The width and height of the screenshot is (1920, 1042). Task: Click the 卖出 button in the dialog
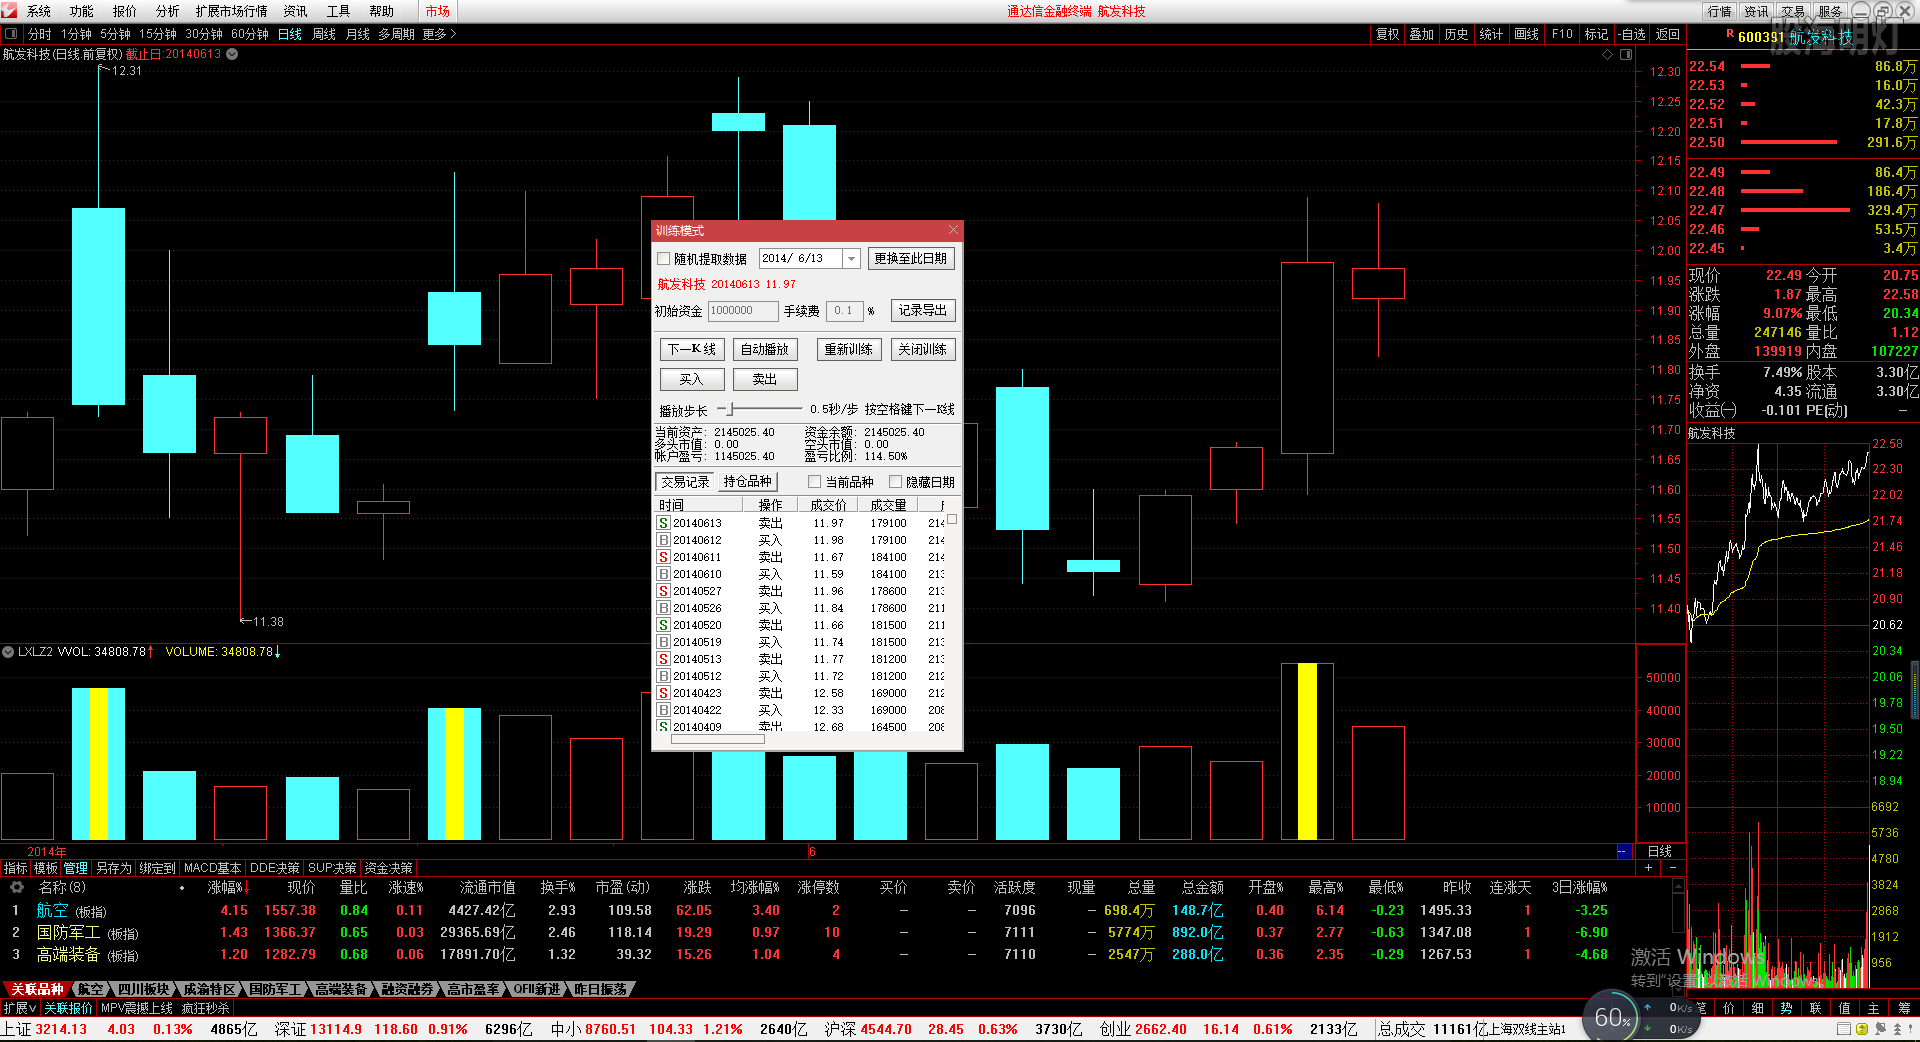765,379
